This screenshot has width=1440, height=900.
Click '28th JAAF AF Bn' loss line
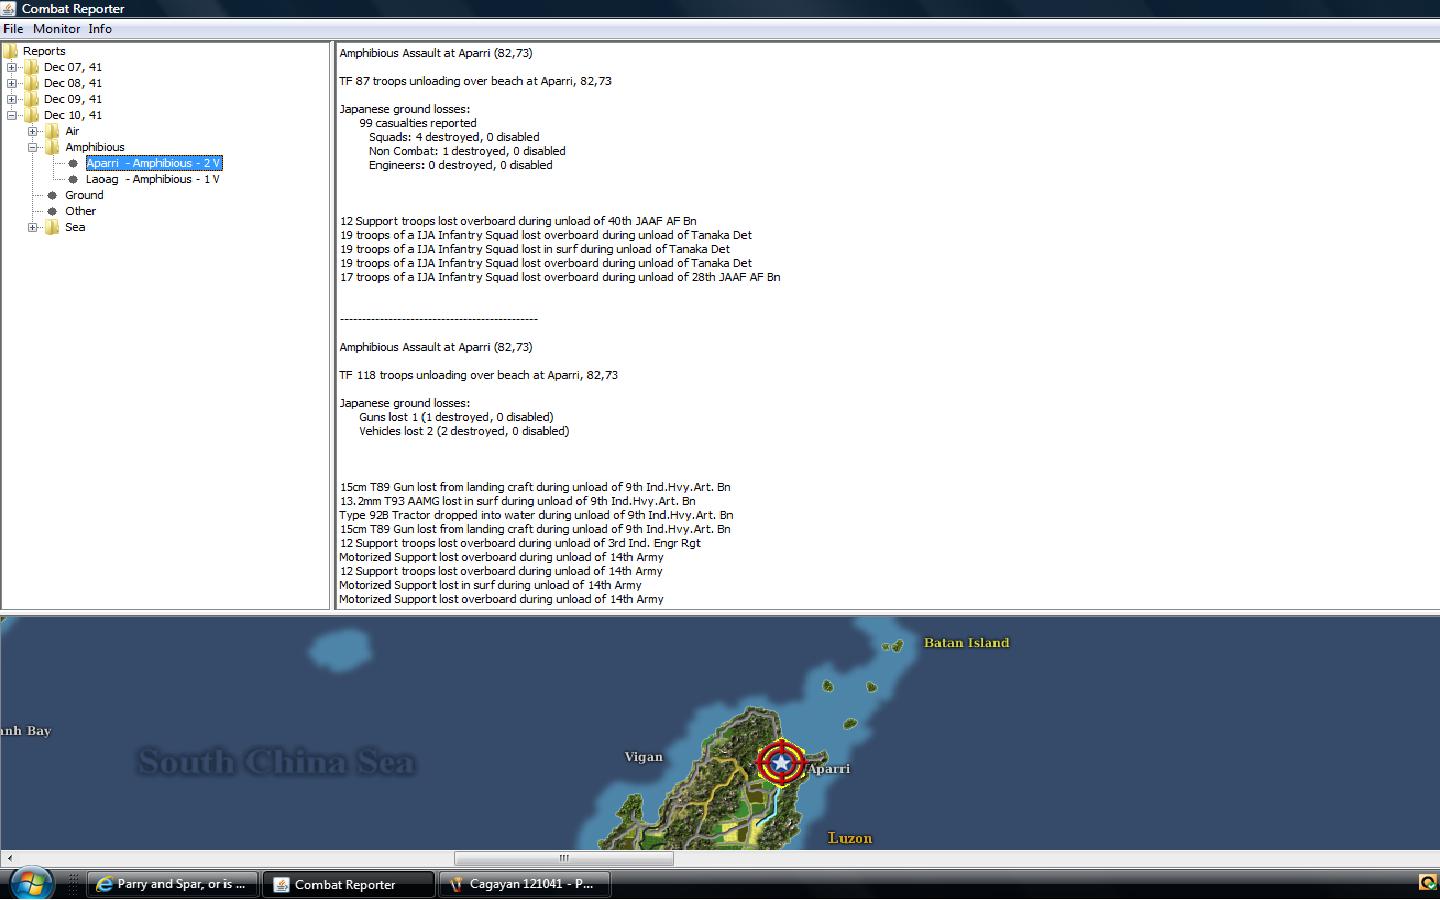(x=560, y=277)
